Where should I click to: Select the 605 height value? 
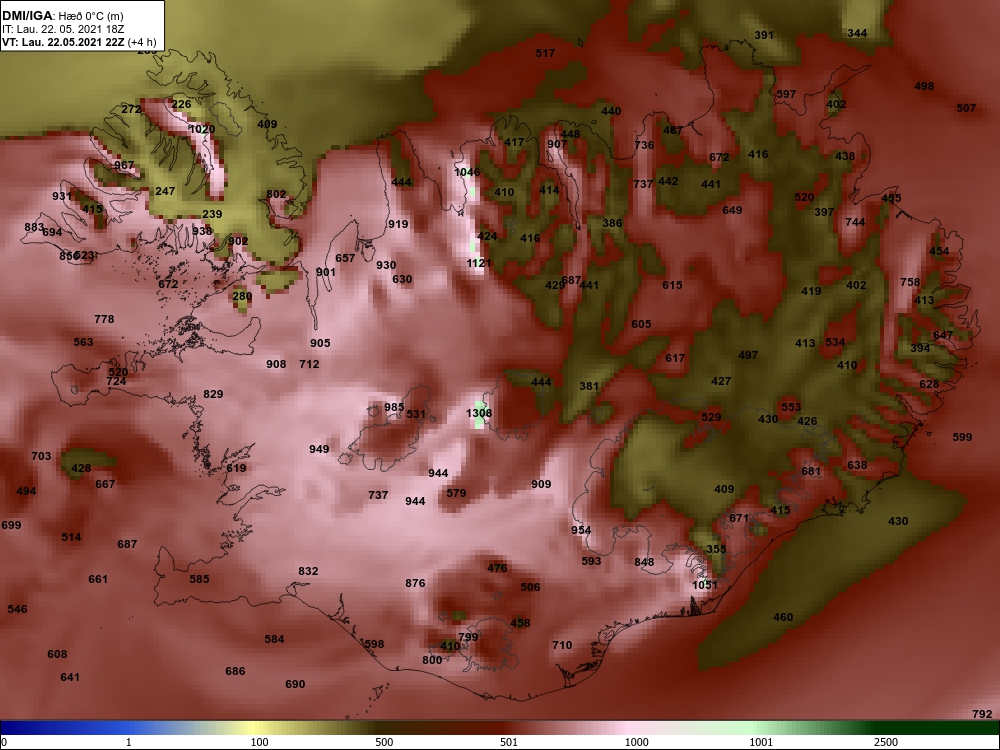(x=641, y=324)
